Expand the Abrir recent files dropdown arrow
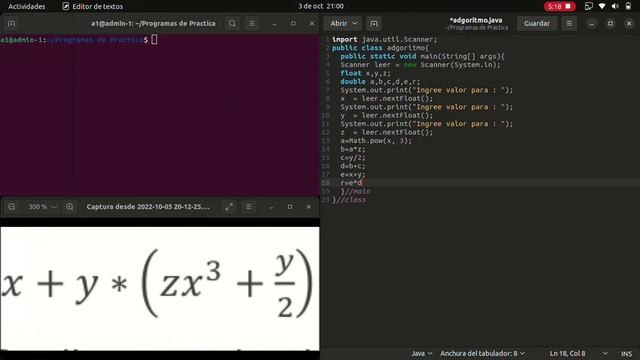The height and width of the screenshot is (360, 640). click(x=355, y=24)
